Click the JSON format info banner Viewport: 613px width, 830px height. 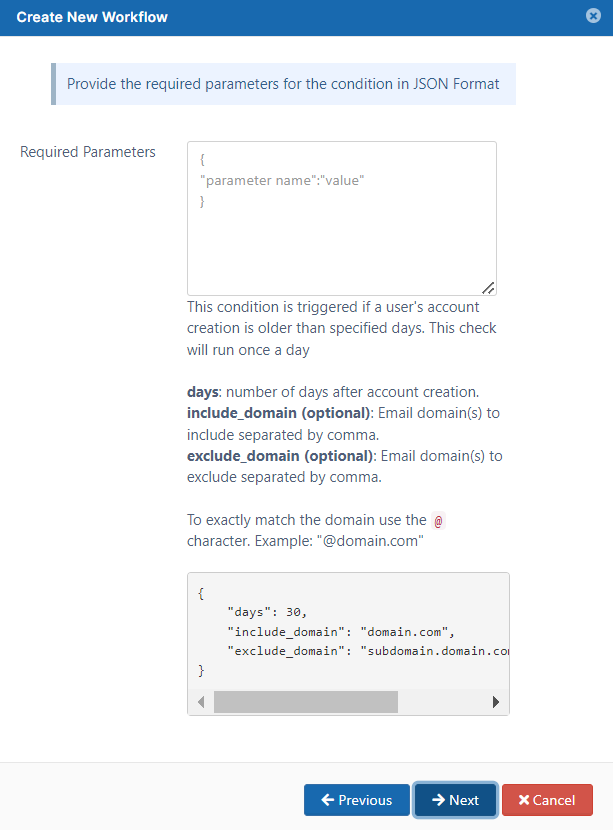(283, 84)
